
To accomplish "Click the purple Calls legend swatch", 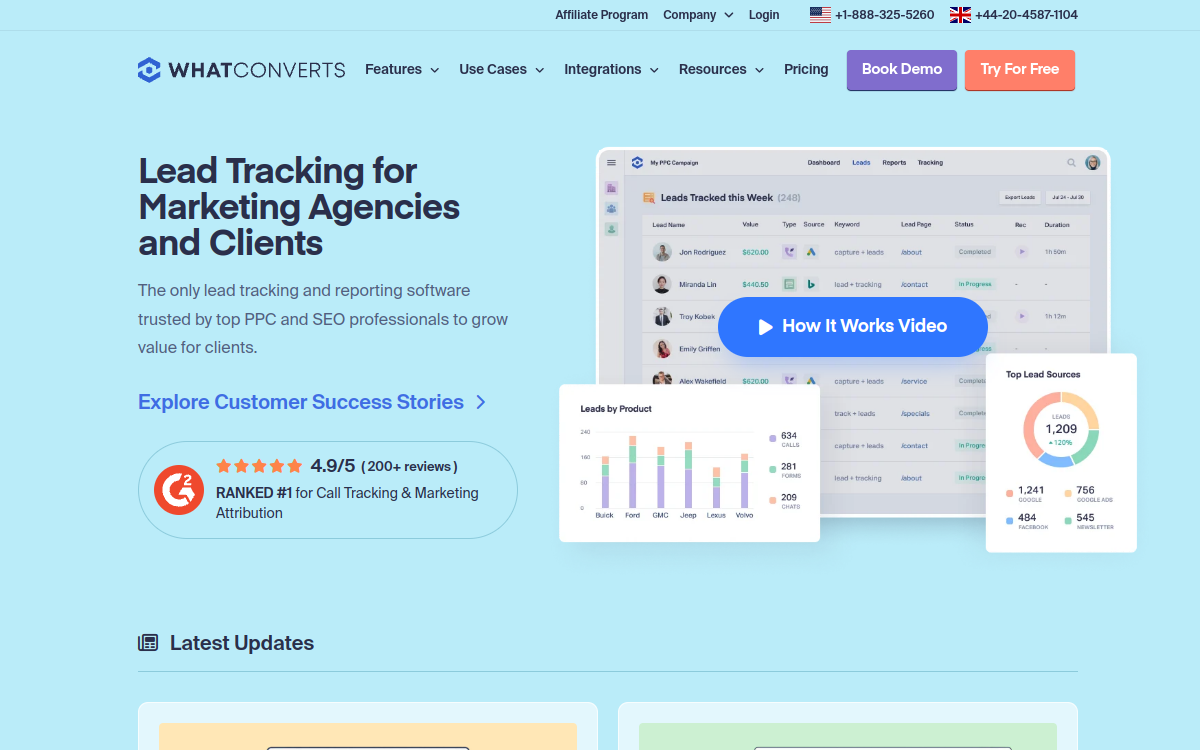I will point(773,438).
